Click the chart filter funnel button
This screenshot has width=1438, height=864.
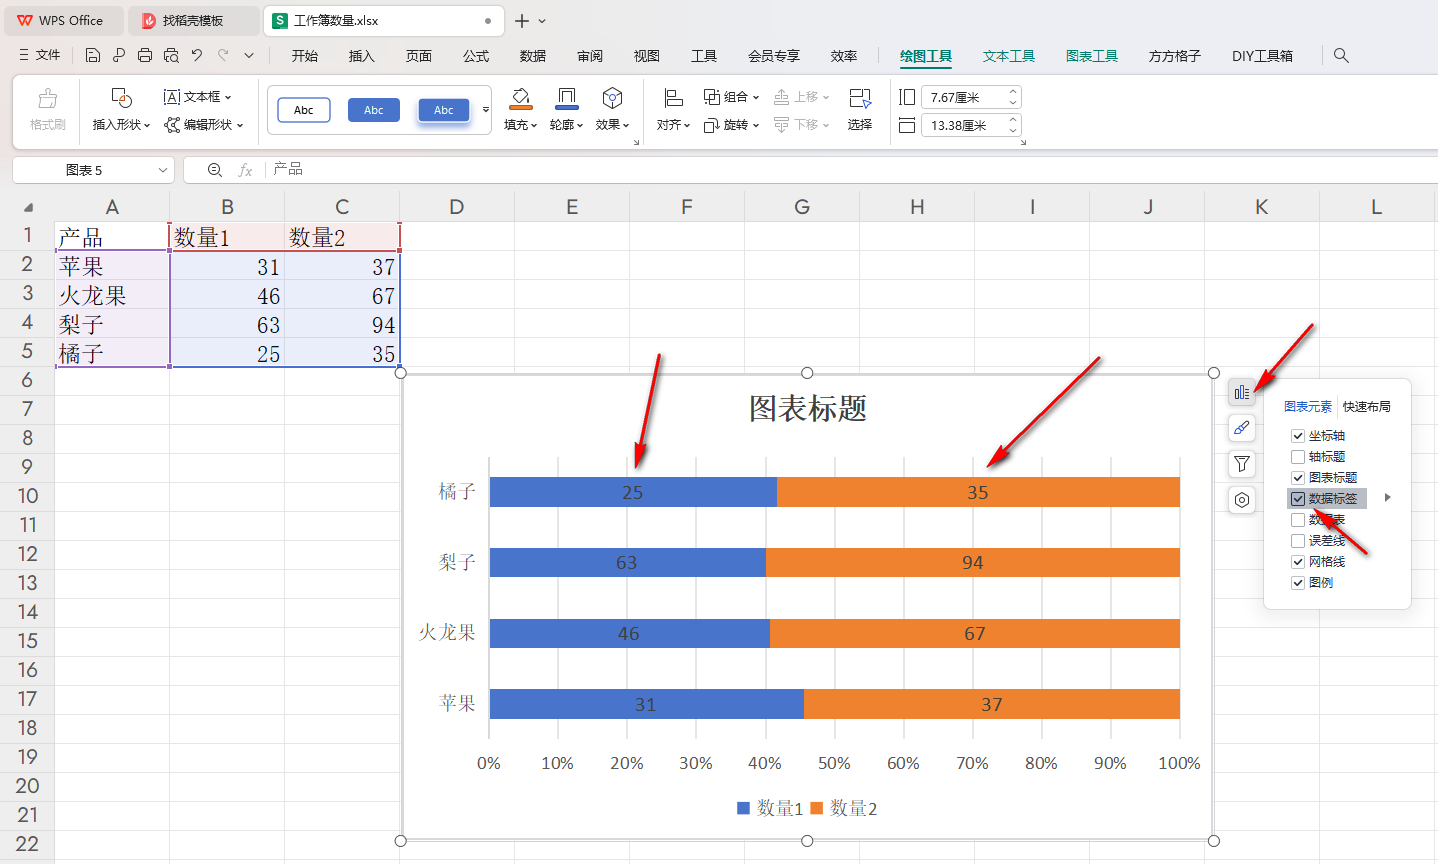coord(1242,464)
